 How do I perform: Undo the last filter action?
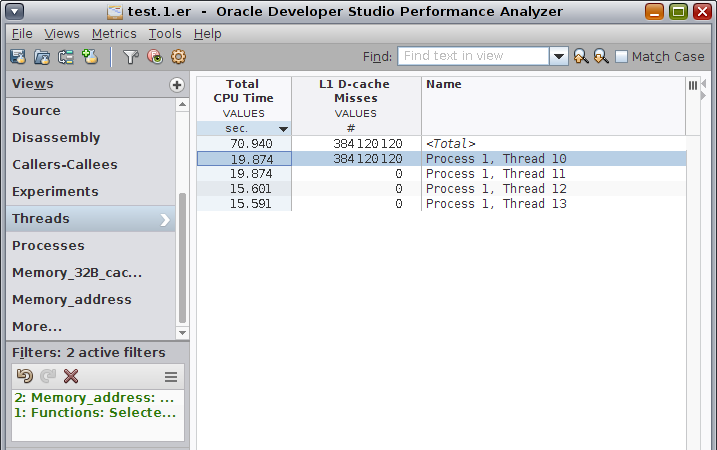point(24,376)
